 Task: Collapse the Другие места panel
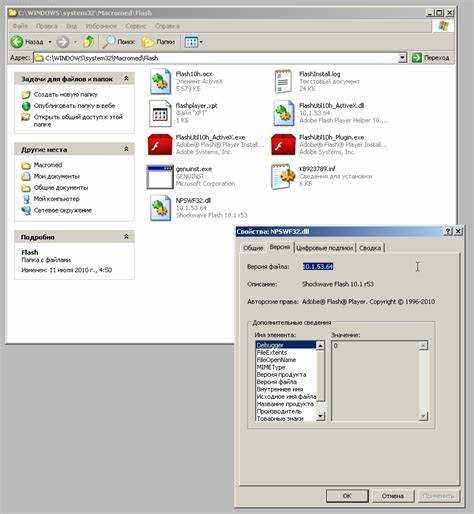[126, 149]
